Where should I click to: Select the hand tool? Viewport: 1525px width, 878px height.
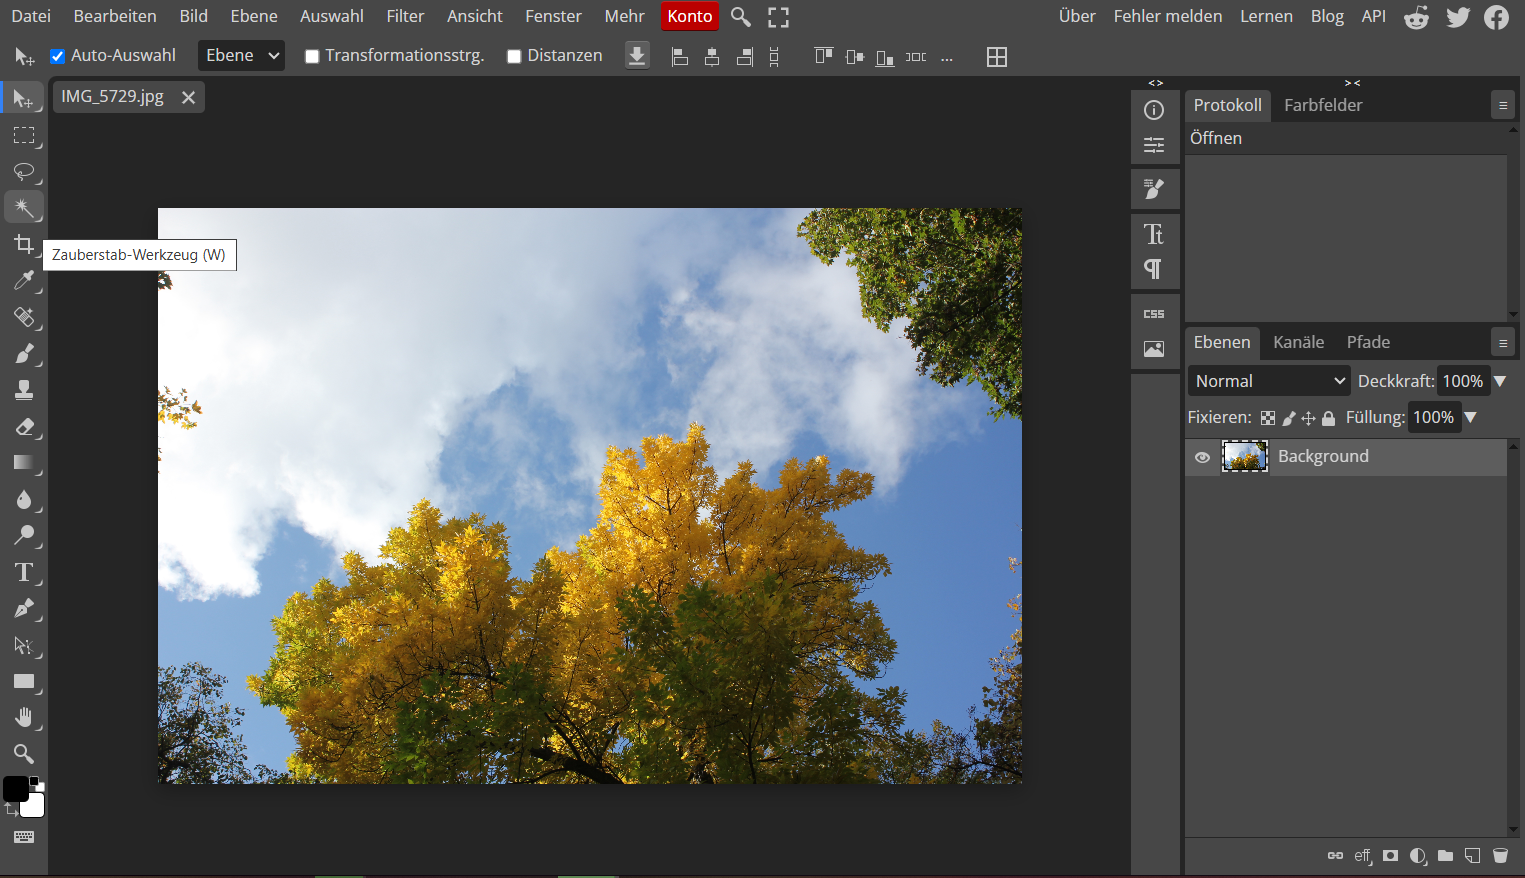(x=25, y=717)
